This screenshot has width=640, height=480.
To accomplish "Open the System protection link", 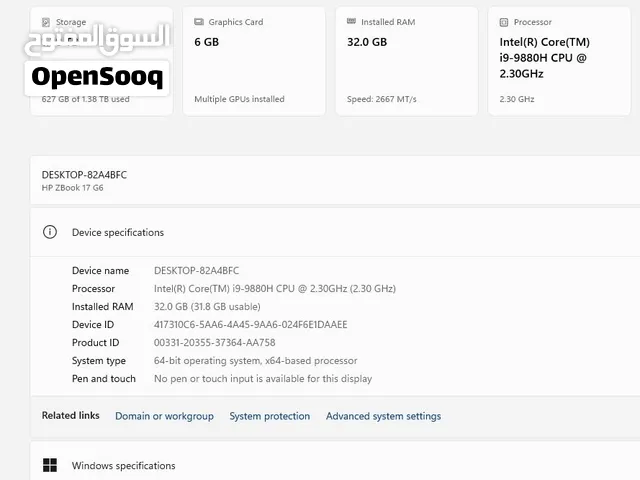I will tap(269, 416).
